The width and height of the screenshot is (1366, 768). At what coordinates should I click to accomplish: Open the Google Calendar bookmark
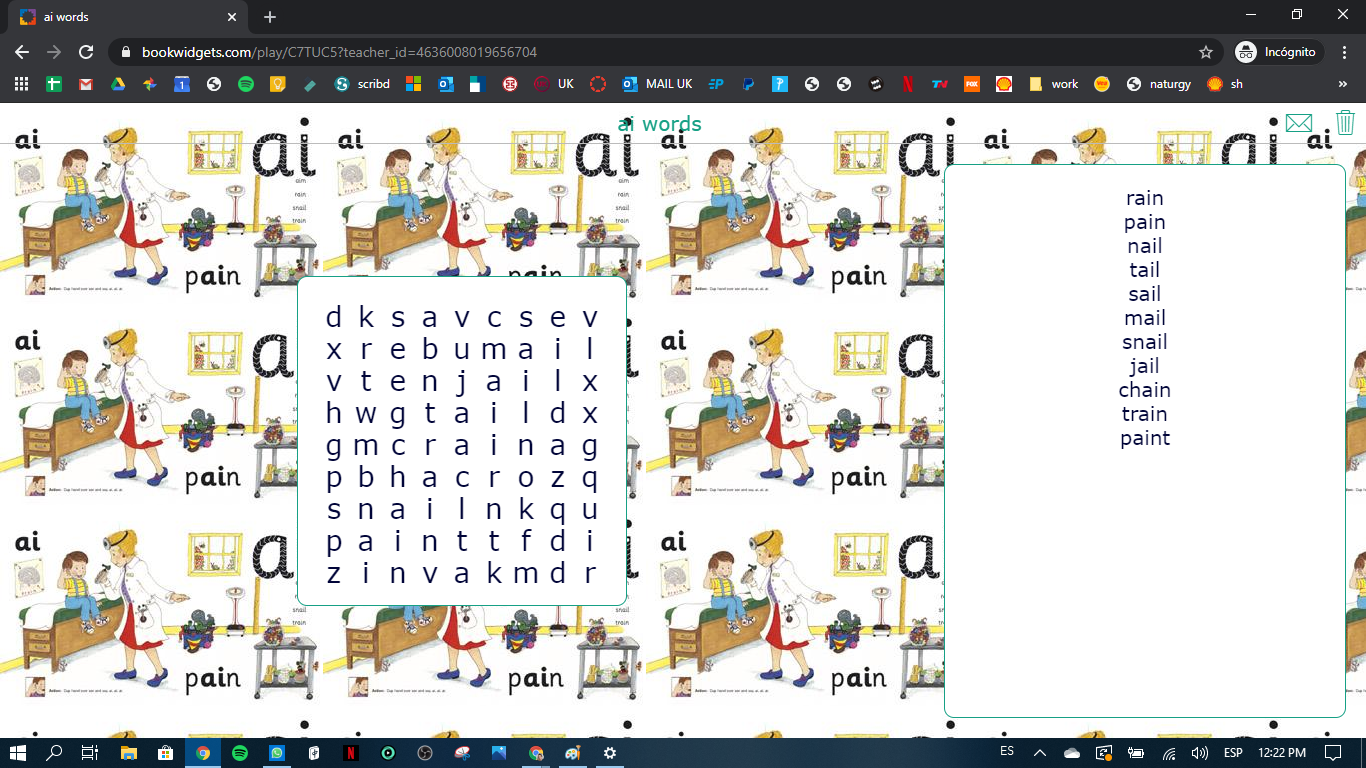coord(181,84)
